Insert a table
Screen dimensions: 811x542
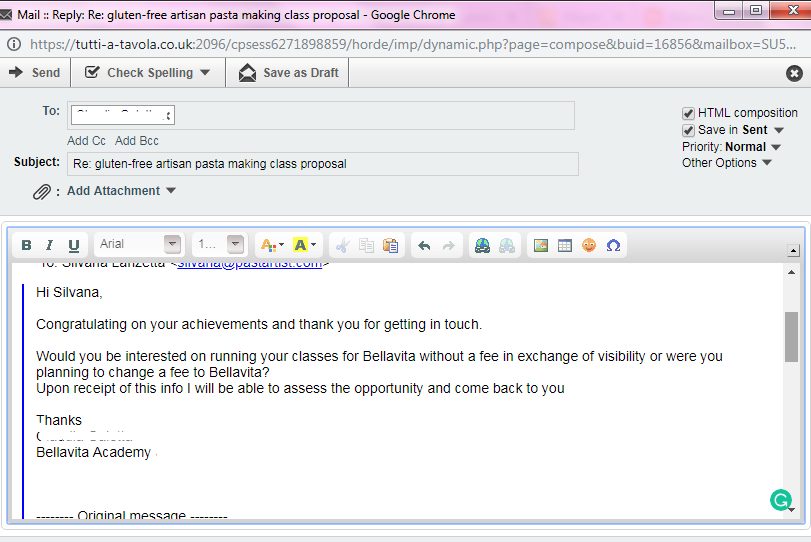pyautogui.click(x=565, y=245)
